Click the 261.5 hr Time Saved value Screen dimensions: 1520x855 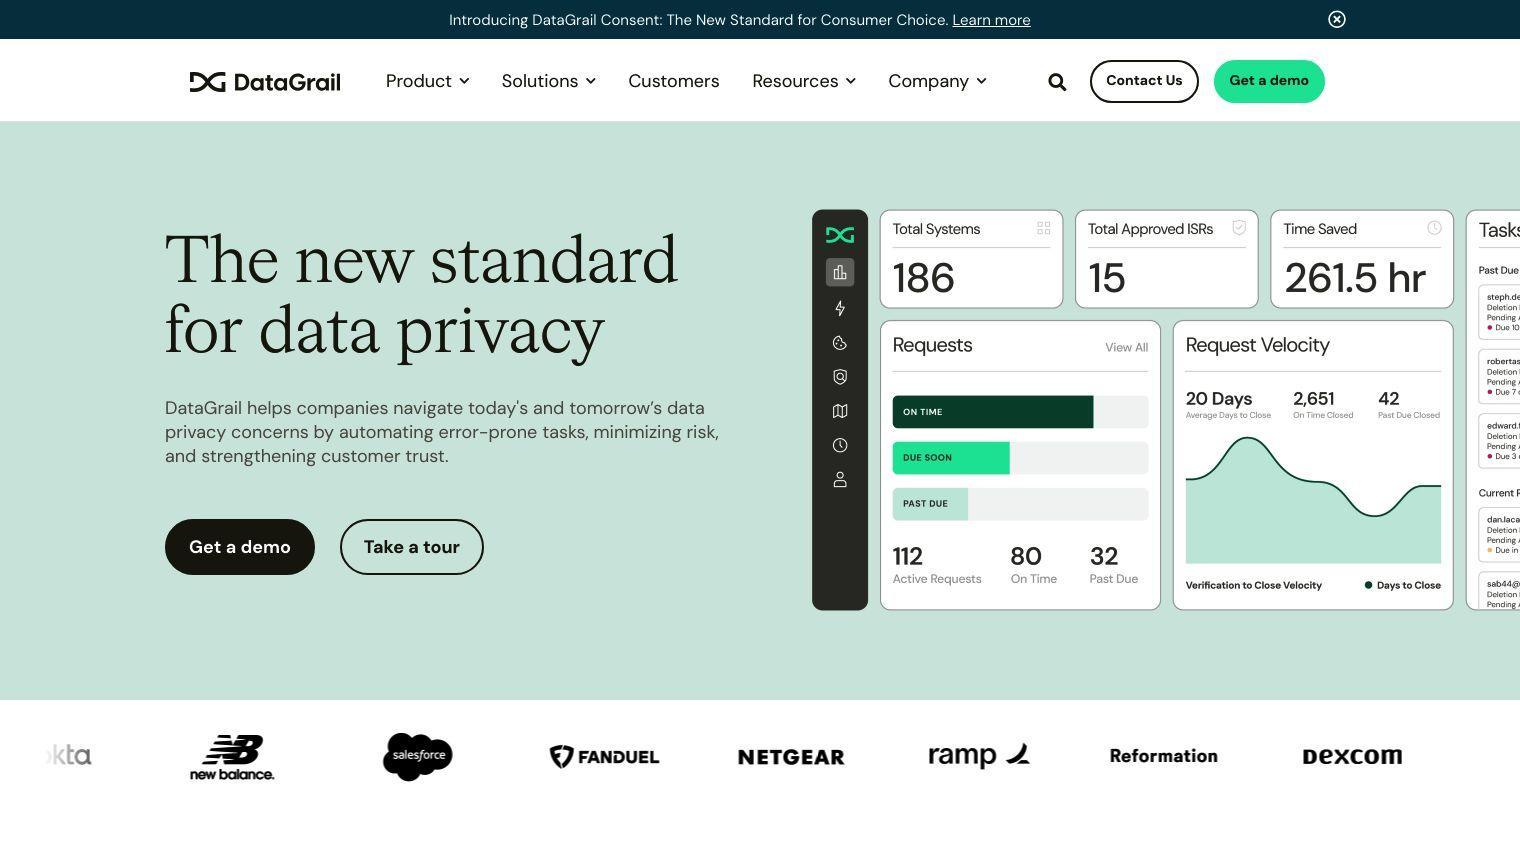pos(1355,278)
